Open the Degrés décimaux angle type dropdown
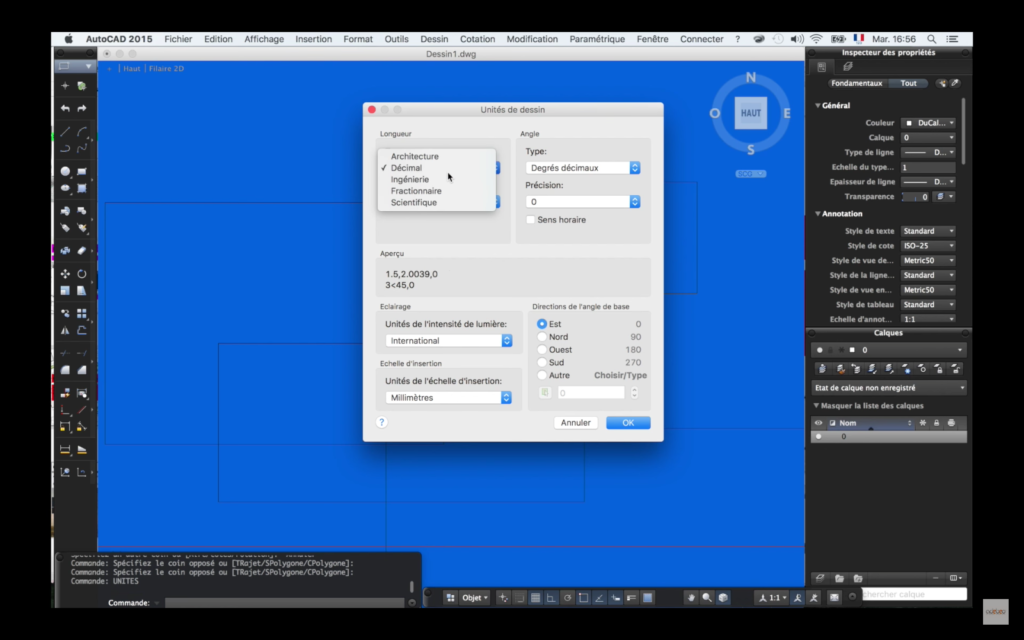The height and width of the screenshot is (640, 1024). click(x=582, y=167)
